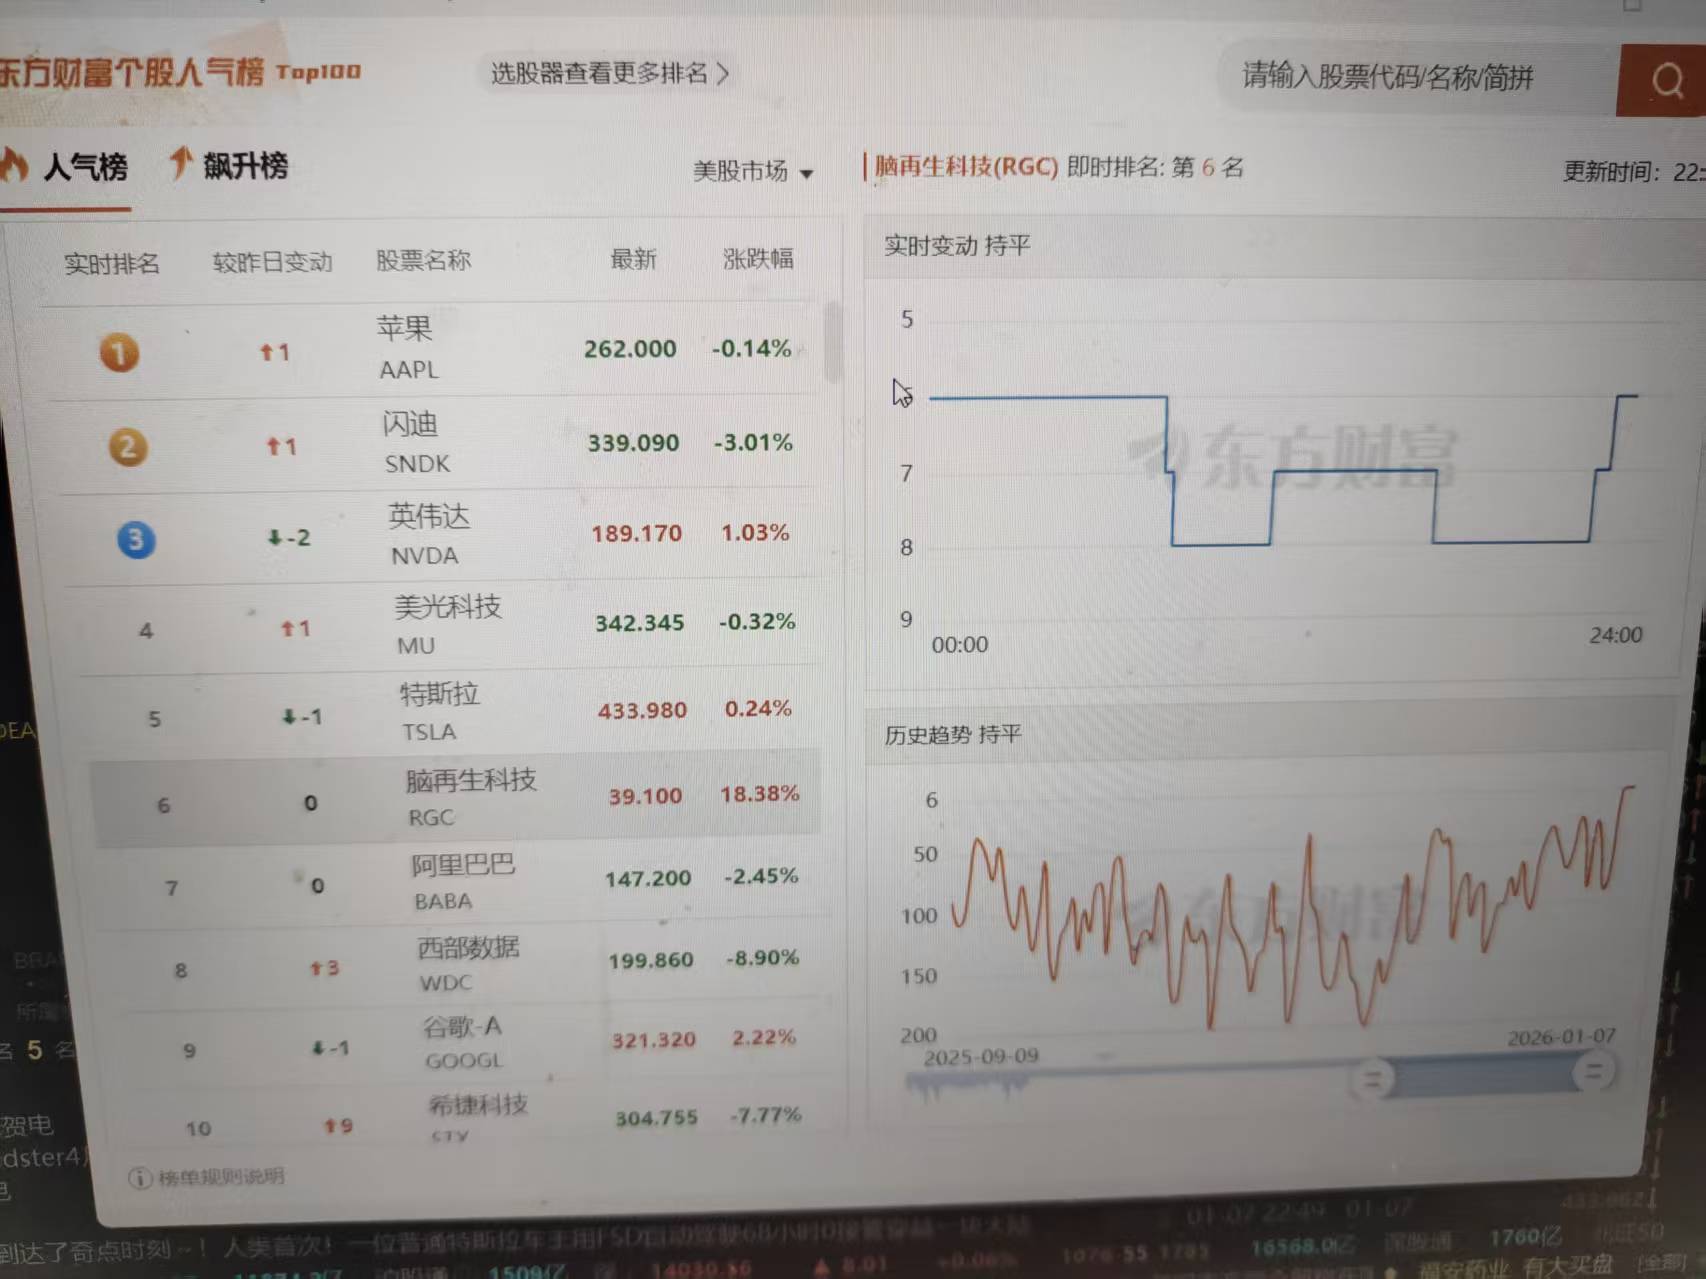Click the 321.320 latest price value
Image resolution: width=1706 pixels, height=1279 pixels.
653,1040
